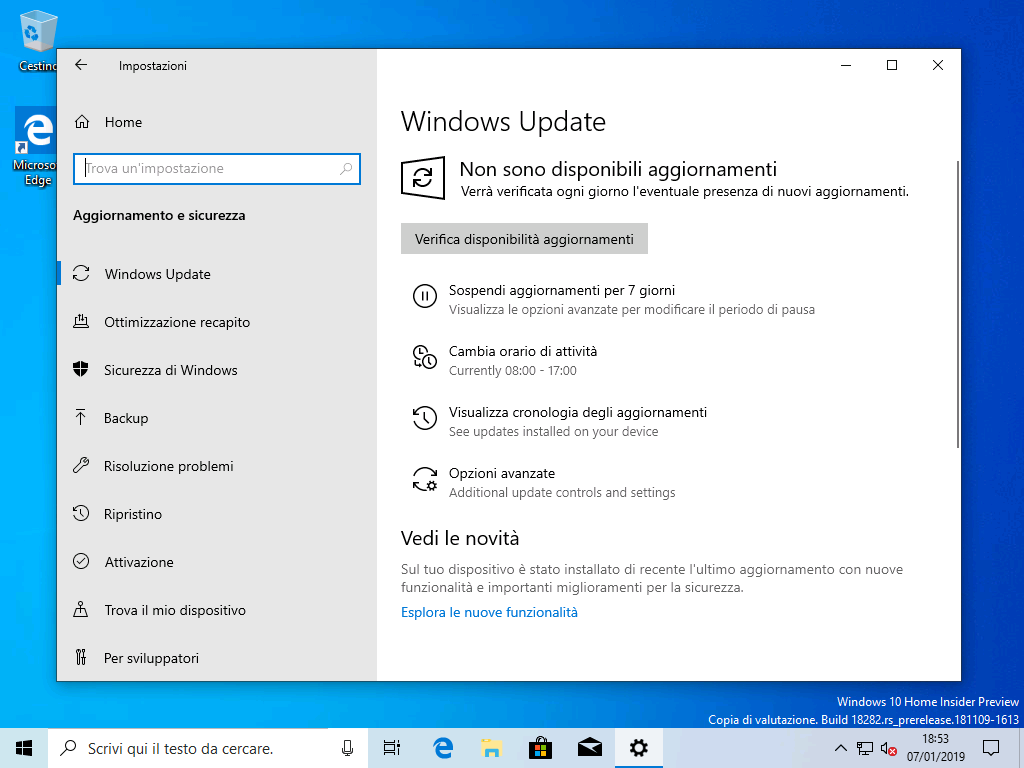Click the large Windows Update status icon

[423, 178]
